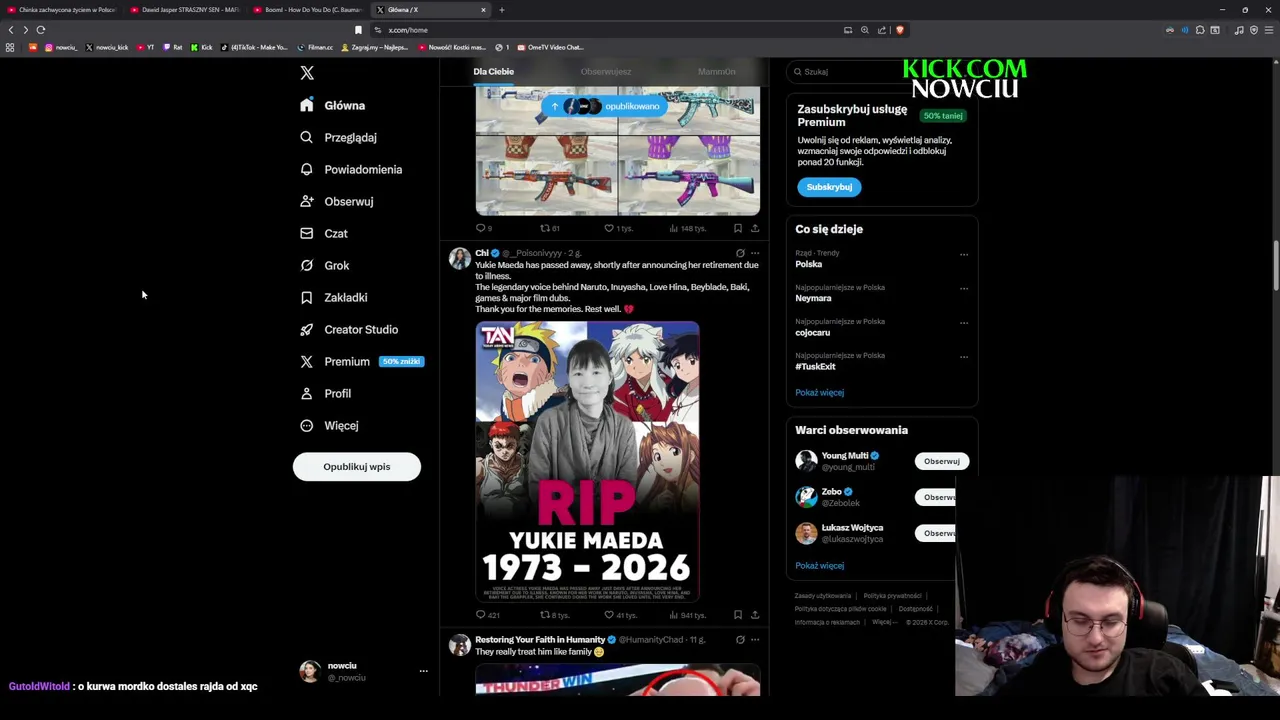
Task: Click the 'opublikowano' new posts pill
Action: [606, 106]
